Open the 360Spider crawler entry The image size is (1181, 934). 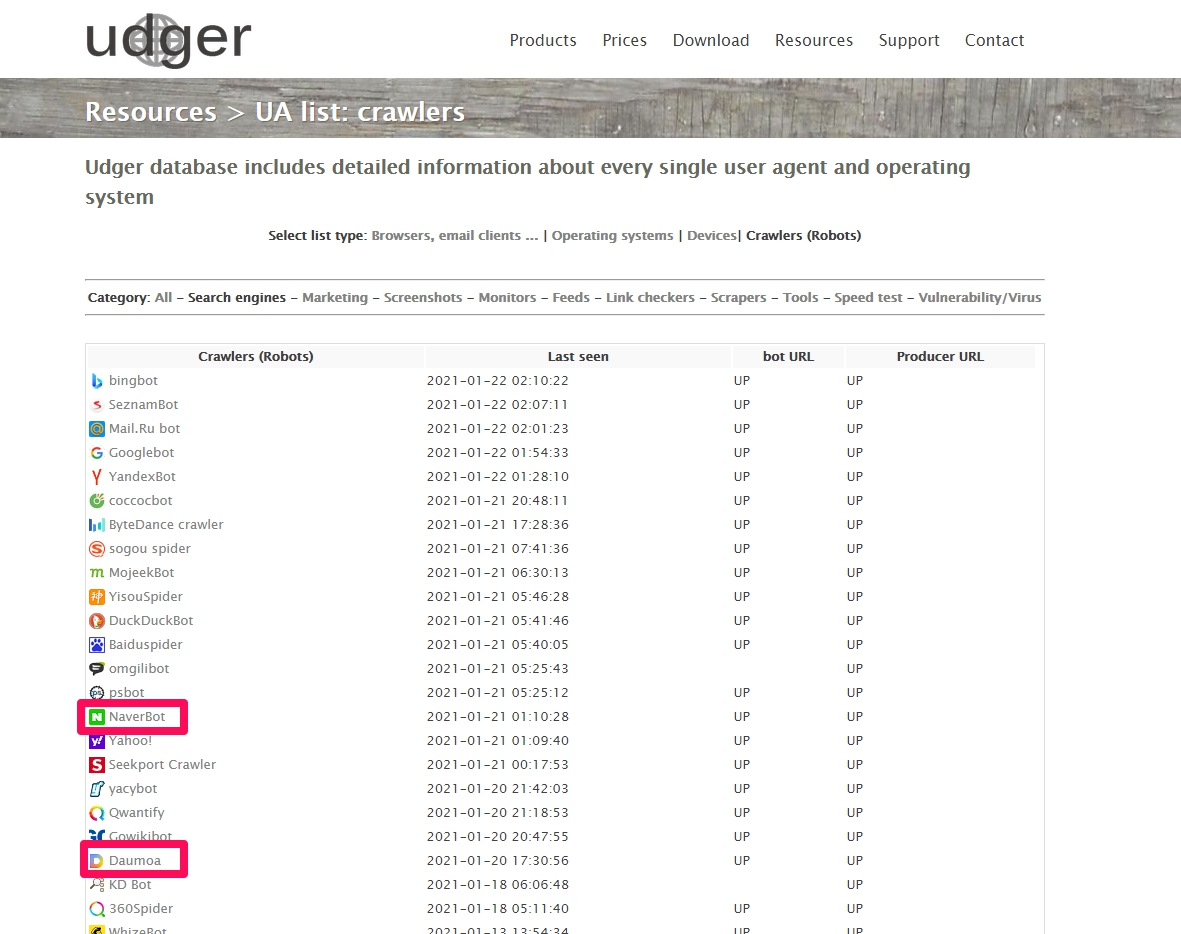[x=141, y=909]
